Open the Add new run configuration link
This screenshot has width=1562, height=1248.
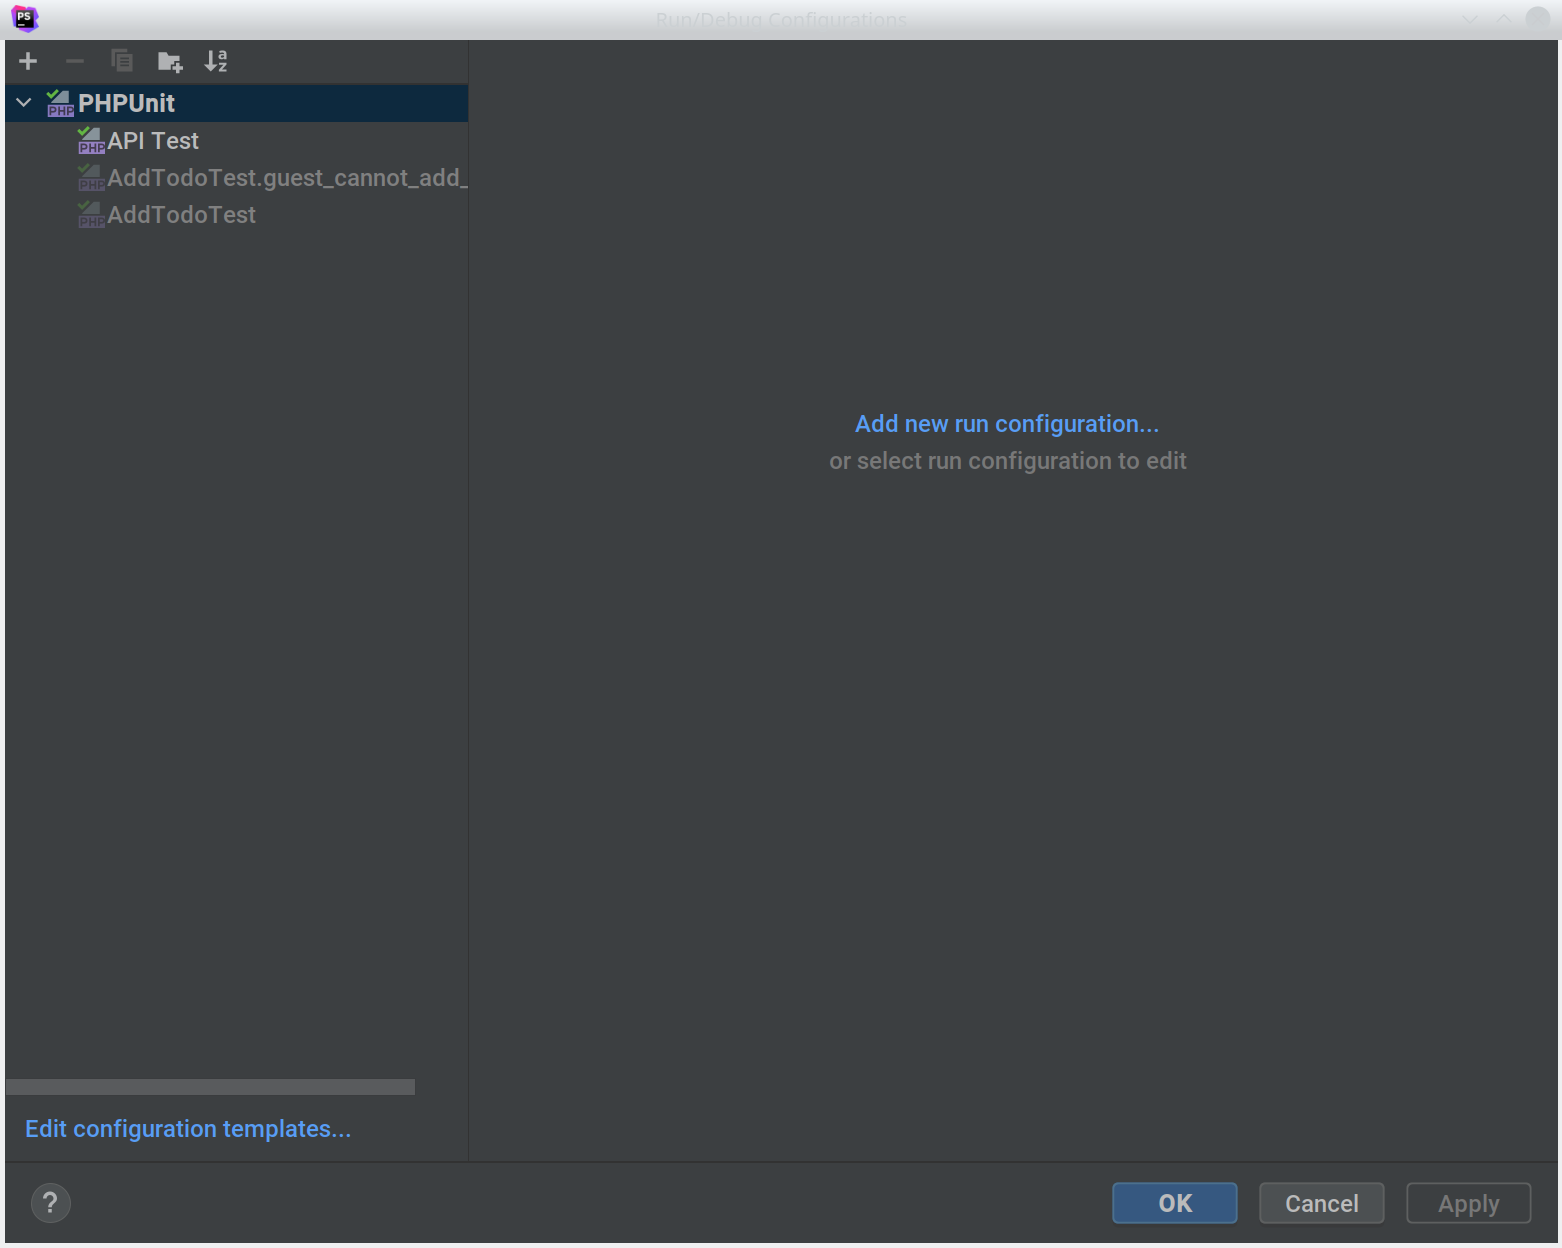coord(1007,424)
